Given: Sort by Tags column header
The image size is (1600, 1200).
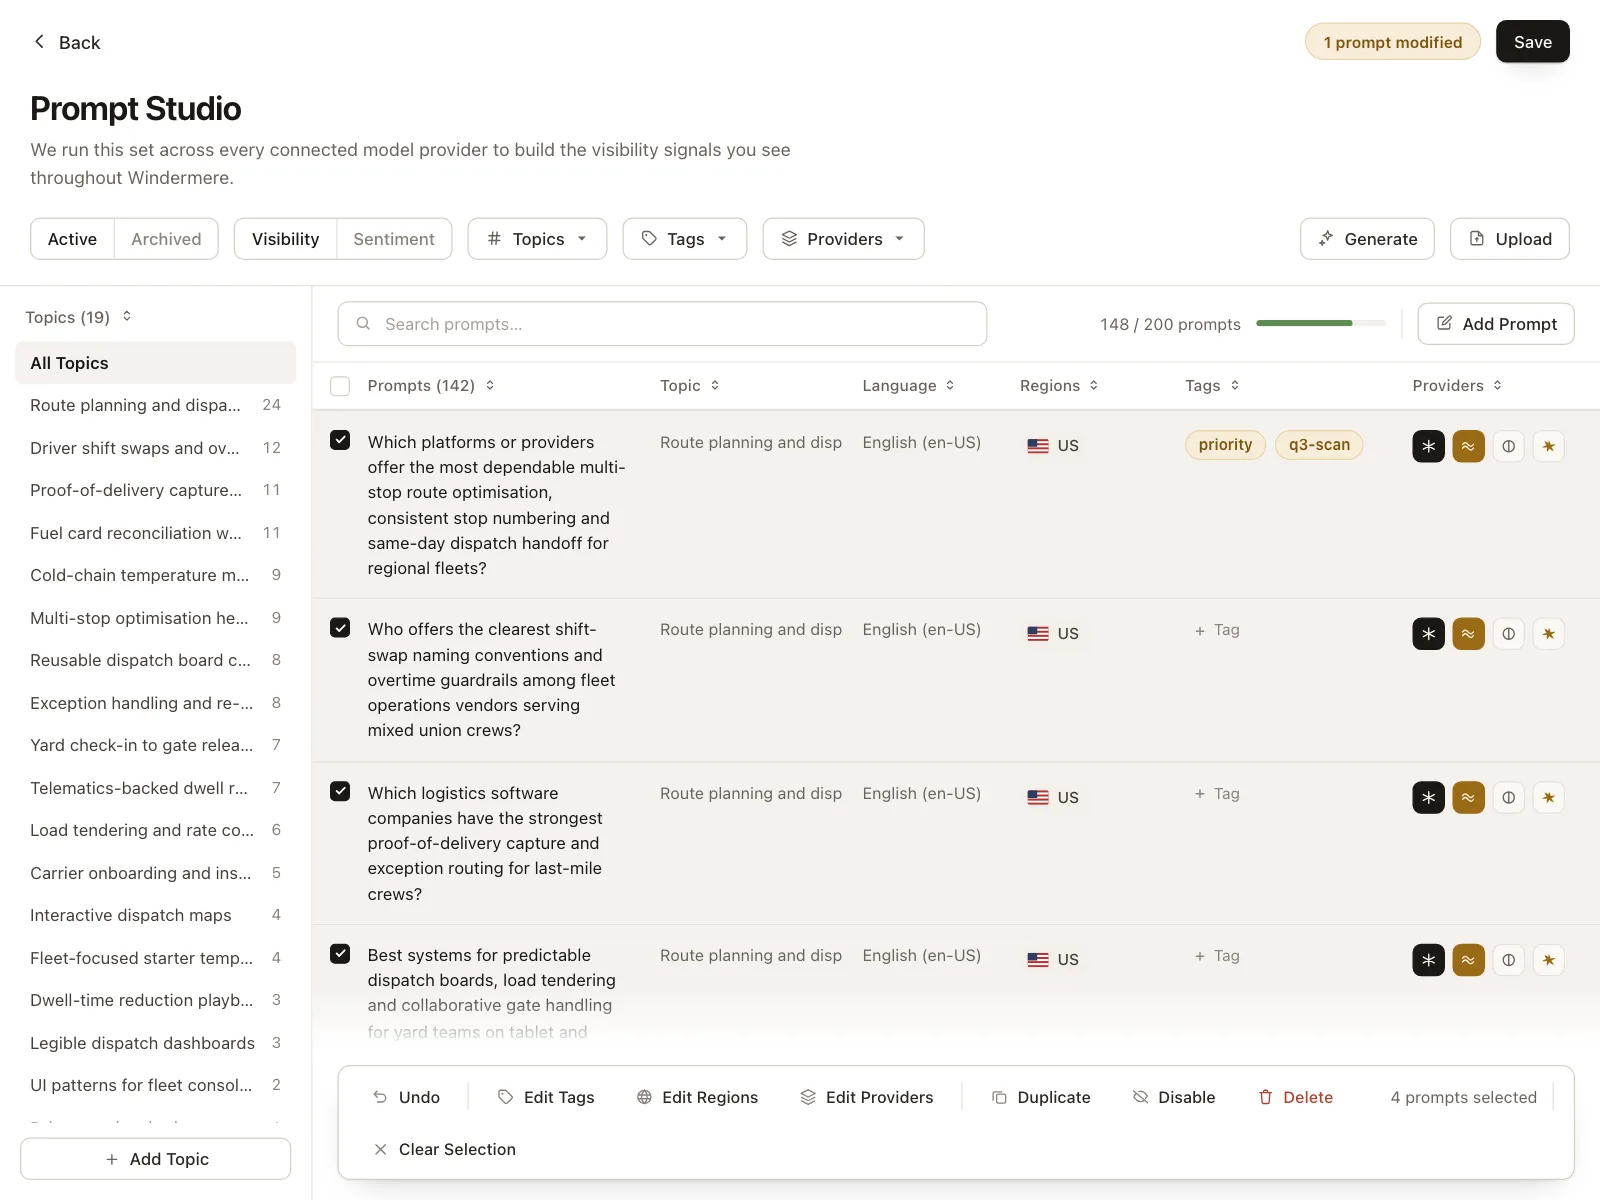Looking at the screenshot, I should click(1212, 386).
